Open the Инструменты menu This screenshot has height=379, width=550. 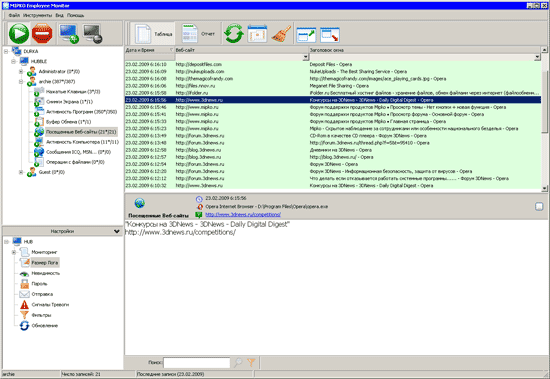click(x=38, y=15)
